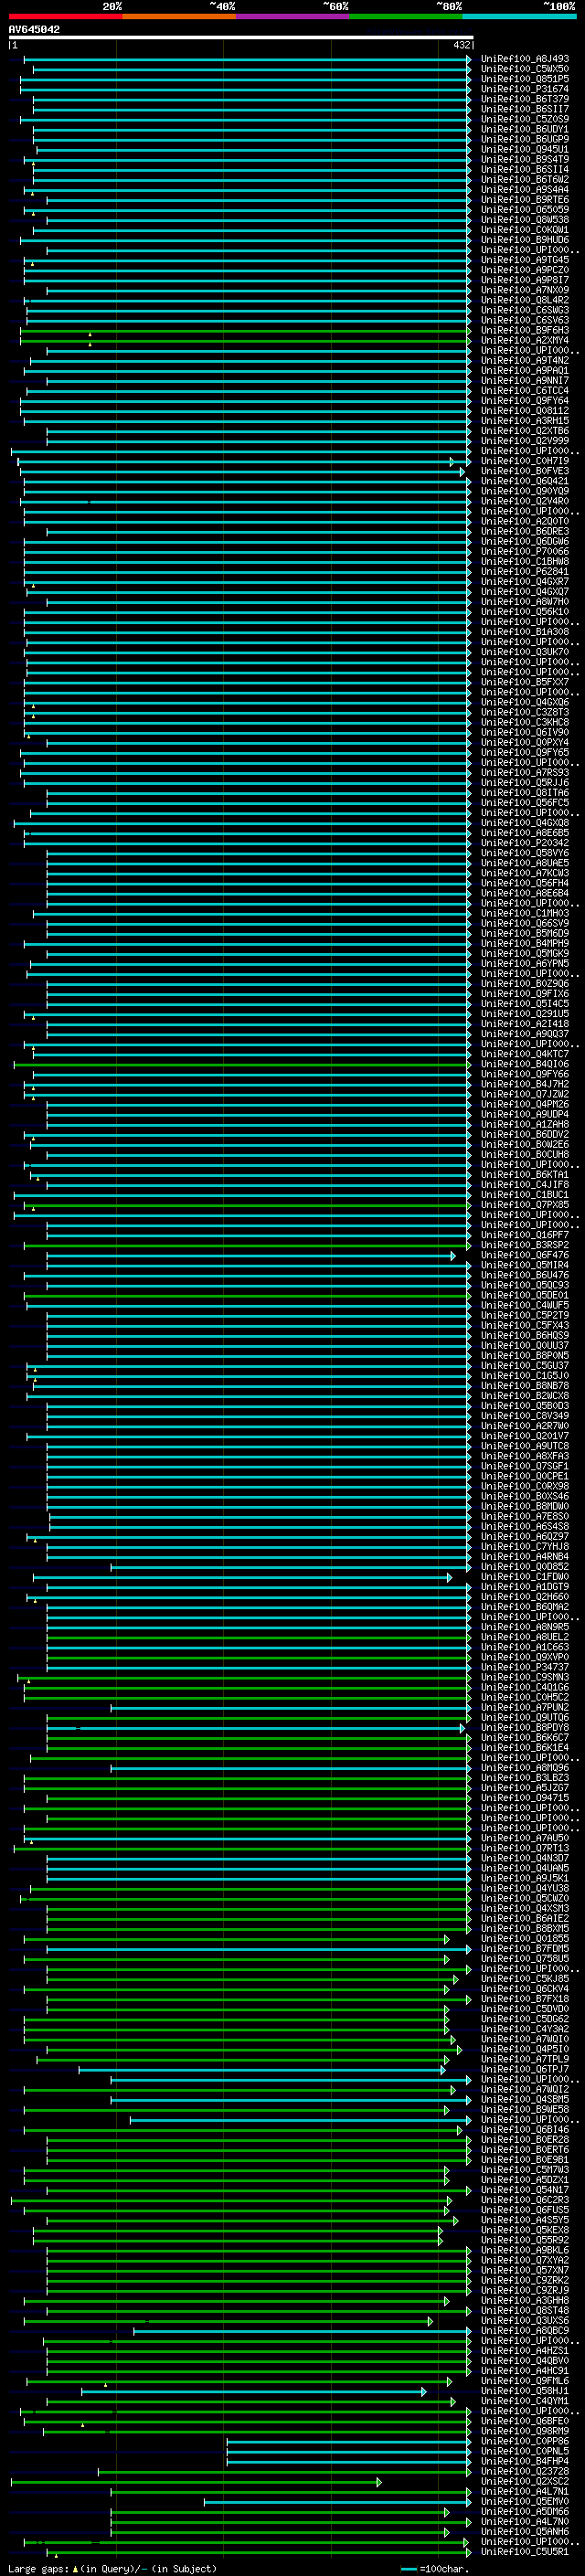Screen dimensions: 585x2576
Task: Click the query end position 432
Action: [461, 45]
